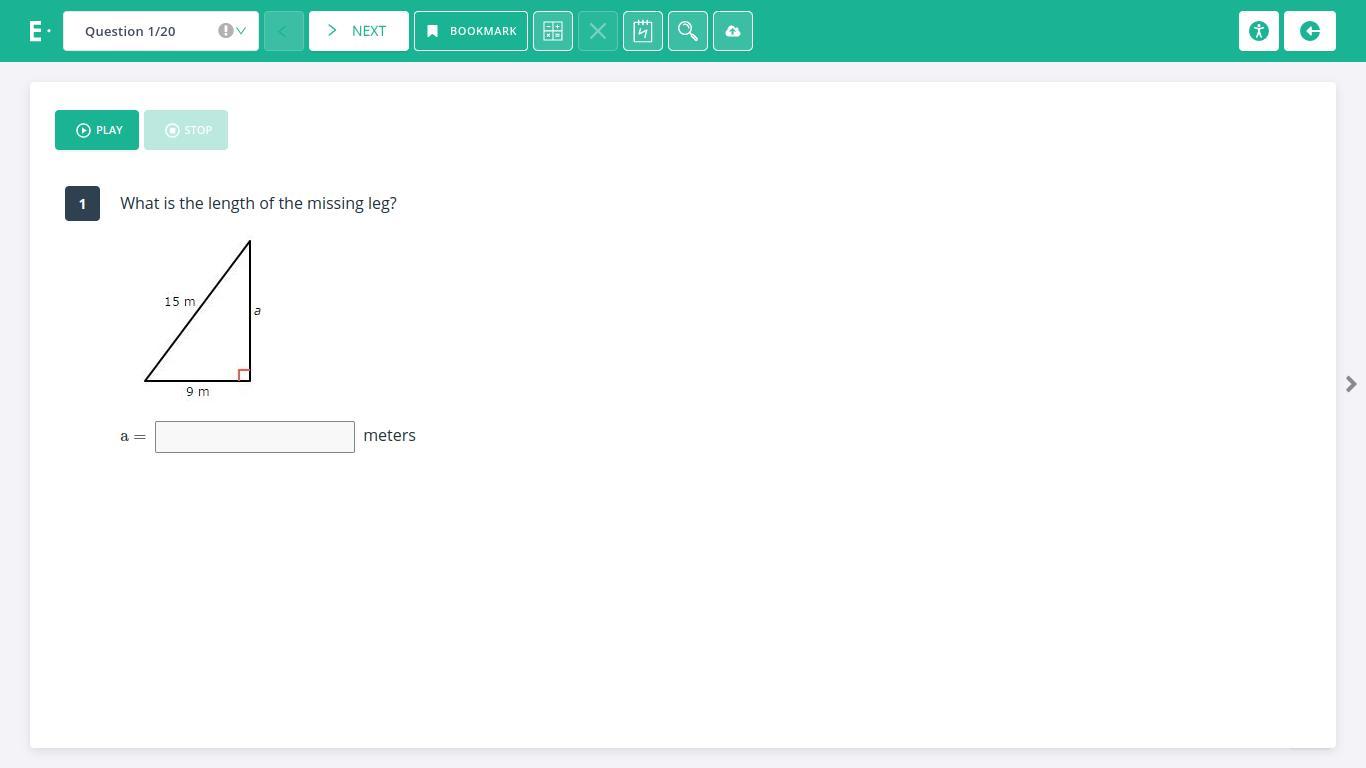Viewport: 1366px width, 768px height.
Task: Click the a label on the triangle side
Action: point(257,311)
